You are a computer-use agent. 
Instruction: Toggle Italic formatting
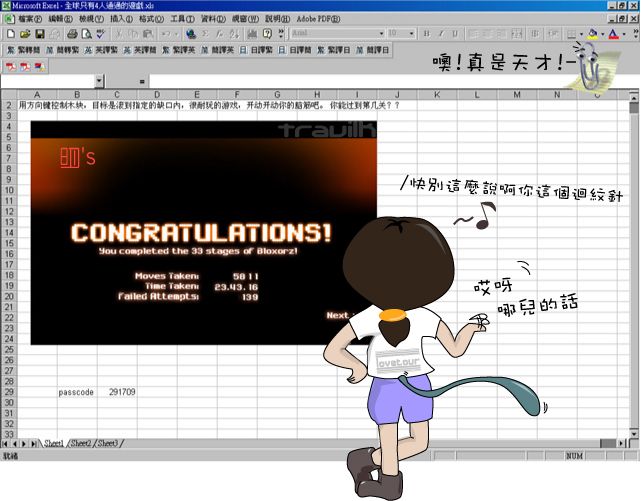coord(441,34)
